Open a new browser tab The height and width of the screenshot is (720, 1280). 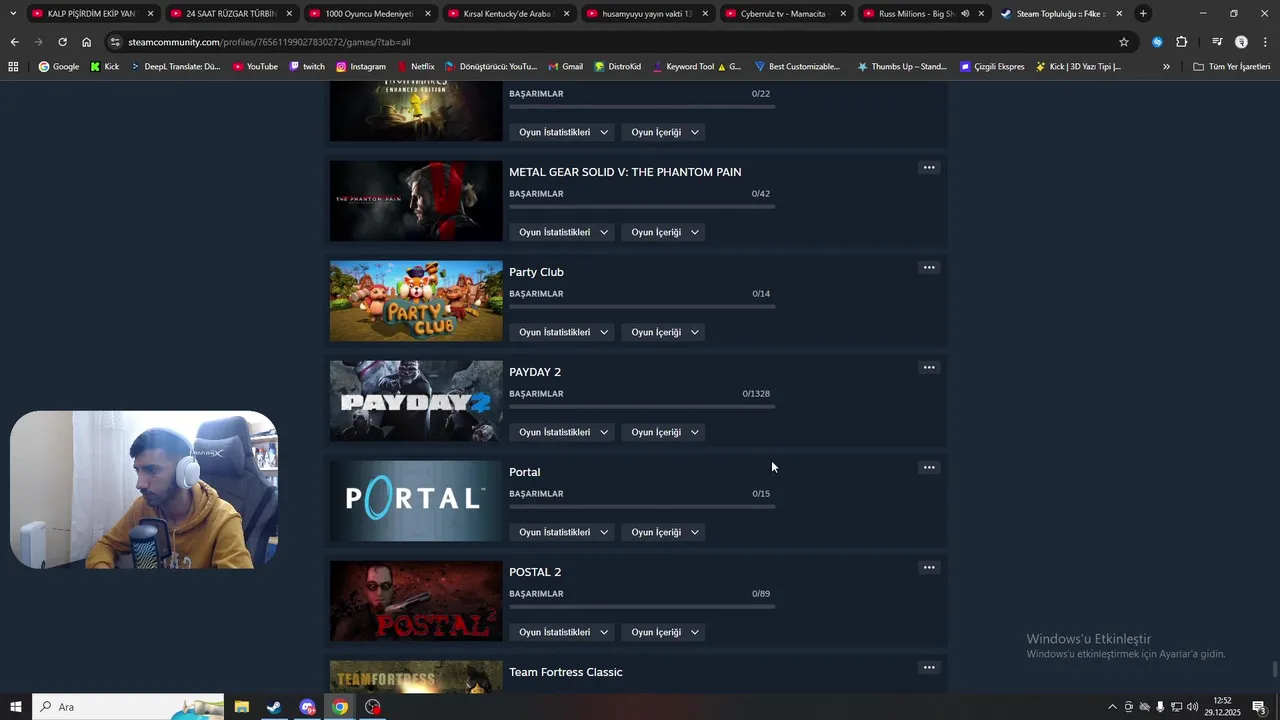(1143, 13)
